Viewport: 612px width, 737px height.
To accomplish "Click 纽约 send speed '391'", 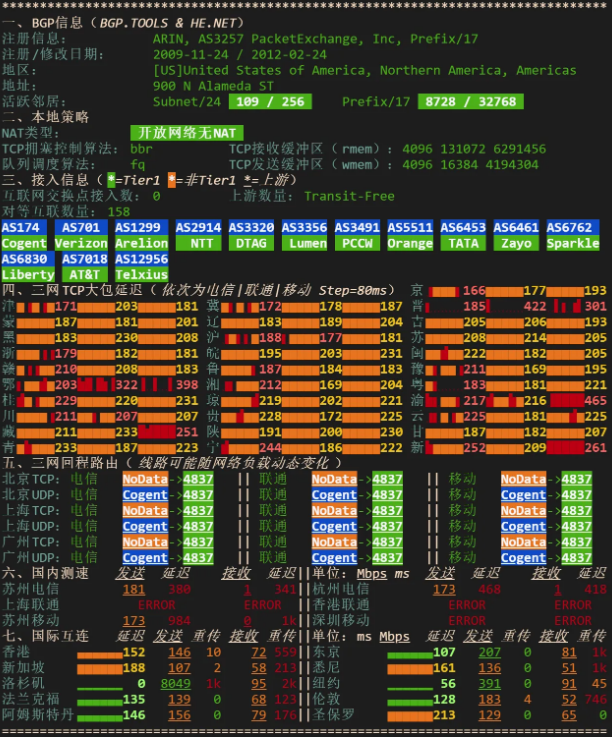I will [x=490, y=683].
